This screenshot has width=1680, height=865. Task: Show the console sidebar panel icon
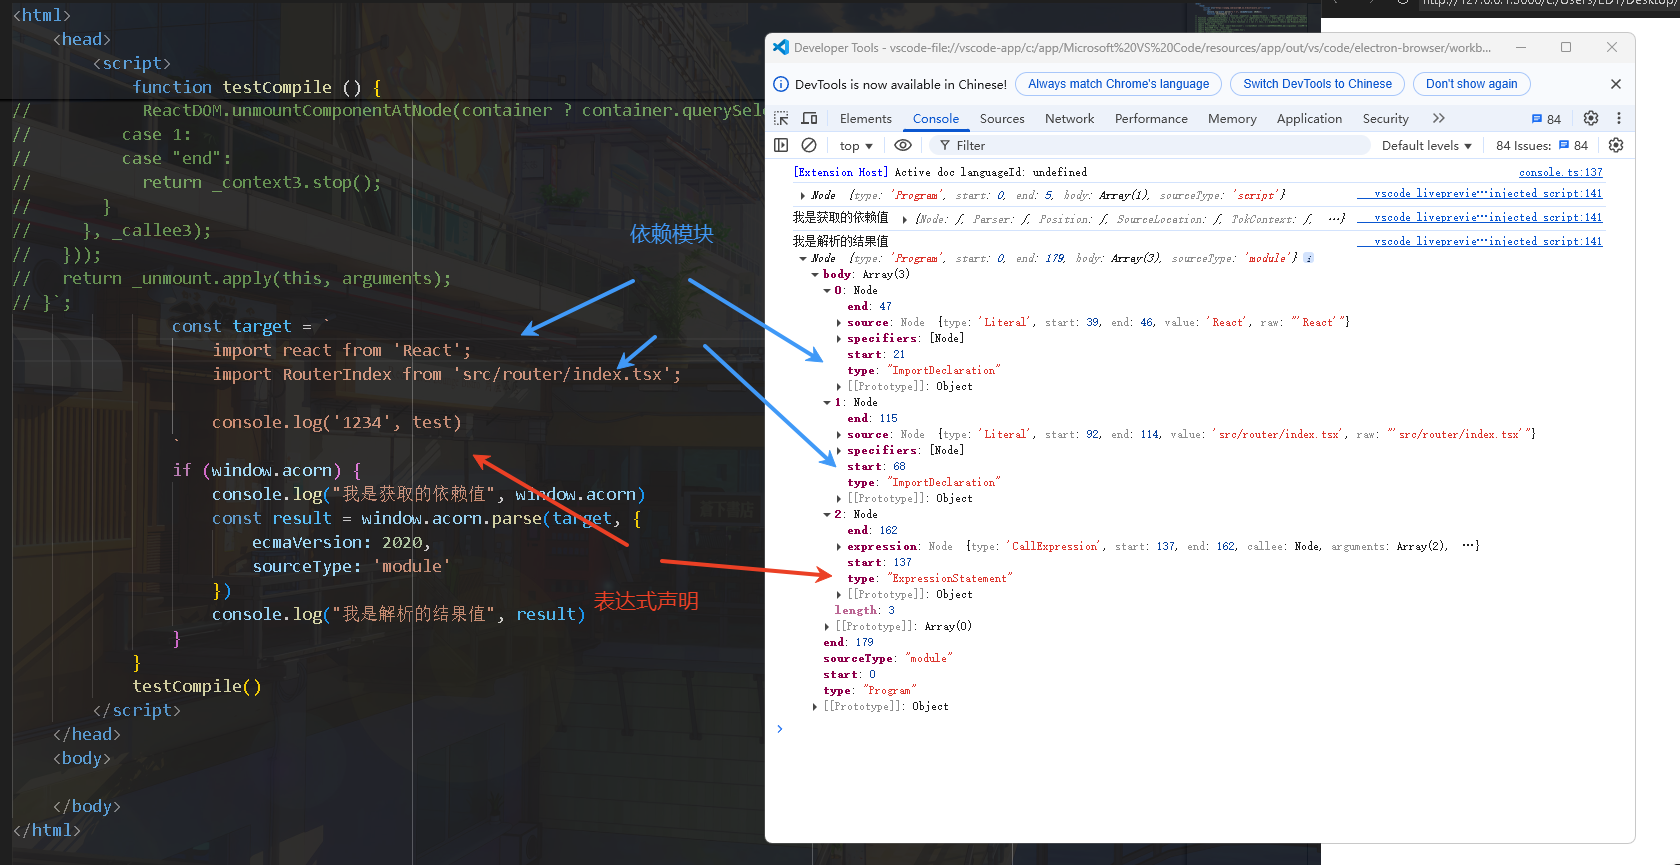click(782, 145)
